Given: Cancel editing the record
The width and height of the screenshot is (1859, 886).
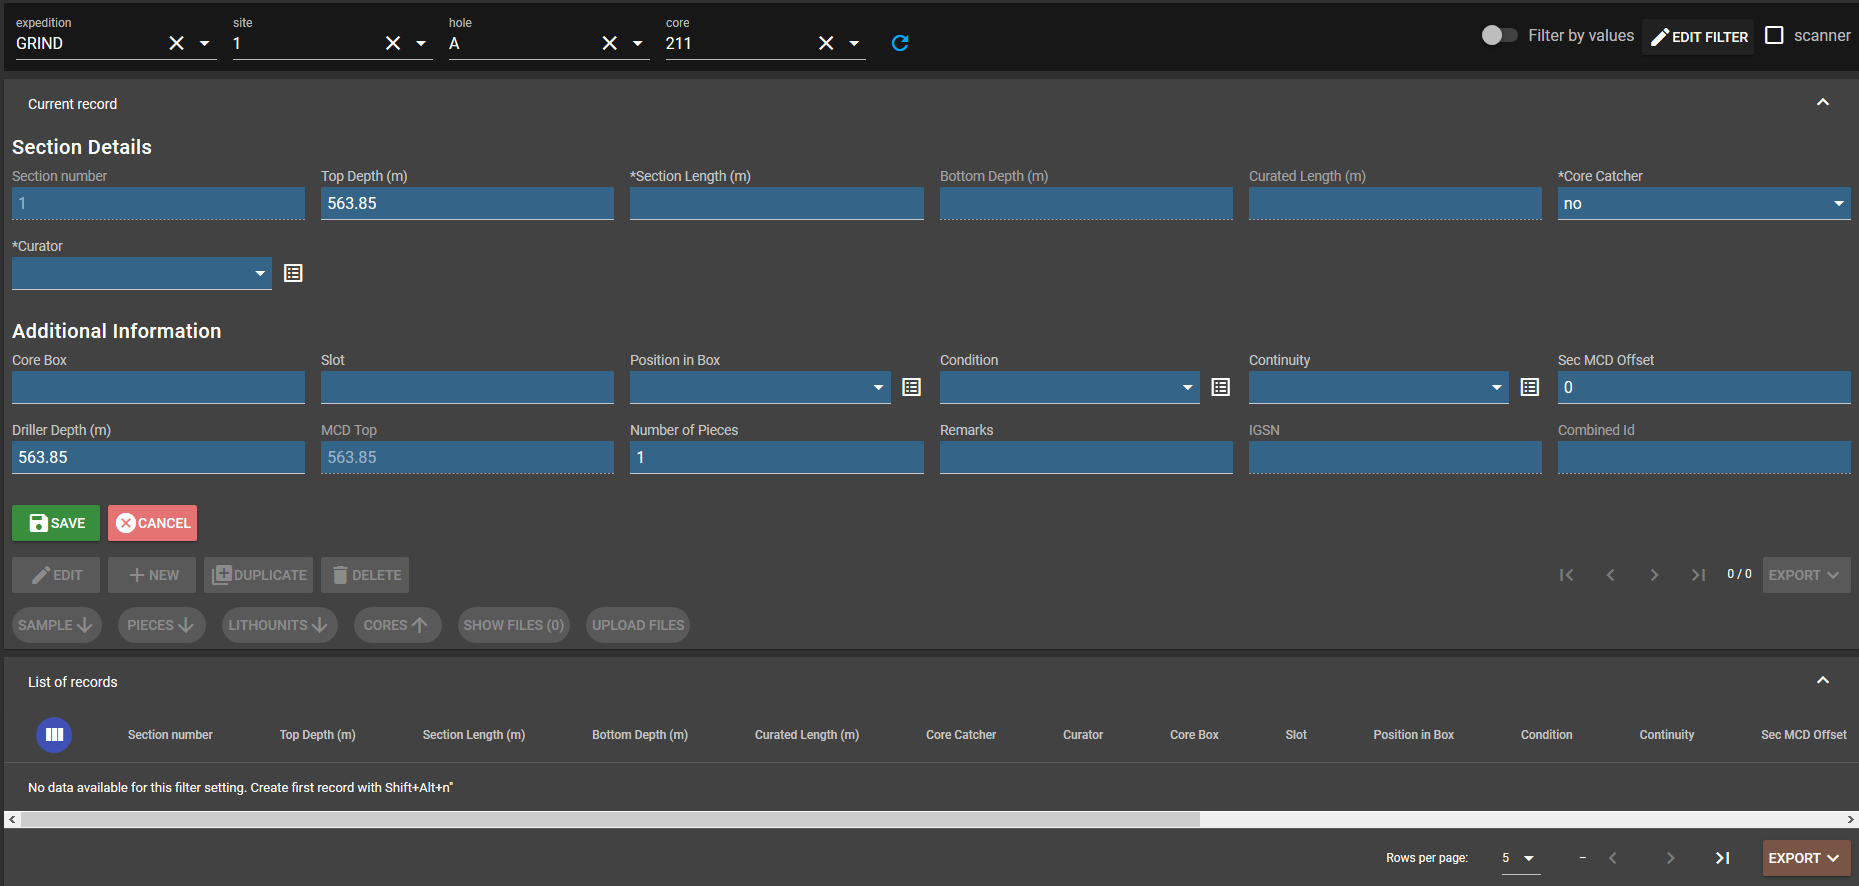Looking at the screenshot, I should pyautogui.click(x=152, y=523).
